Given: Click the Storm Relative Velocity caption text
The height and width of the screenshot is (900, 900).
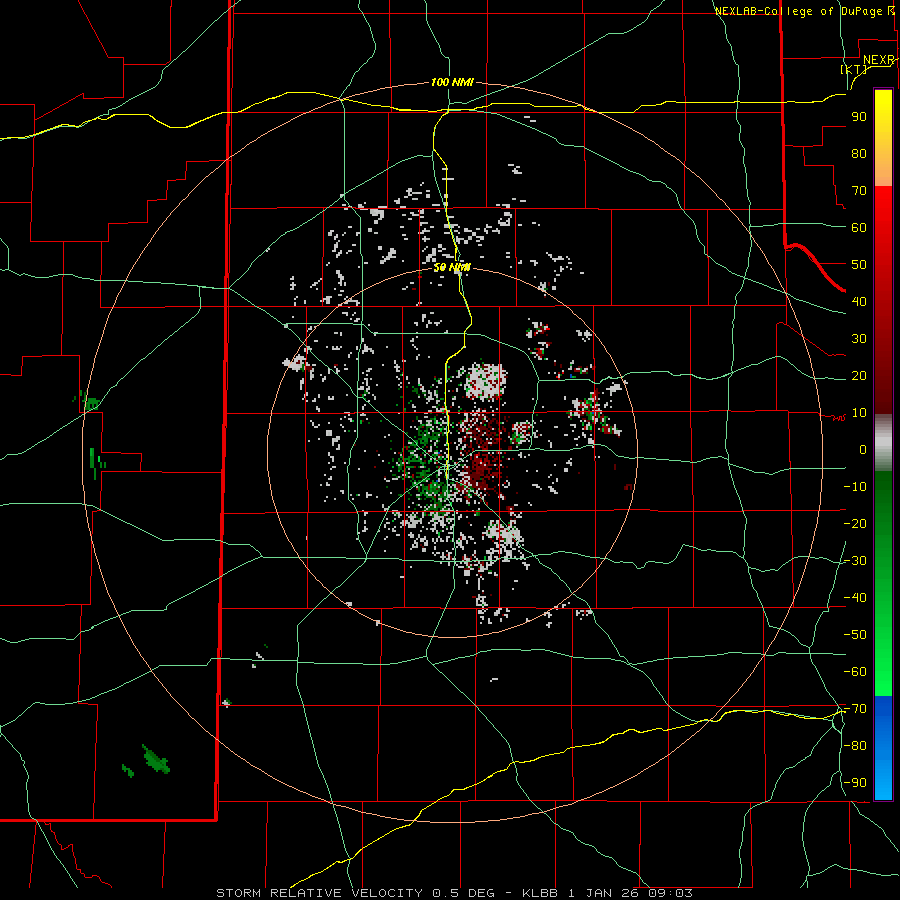Looking at the screenshot, I should pos(454,893).
